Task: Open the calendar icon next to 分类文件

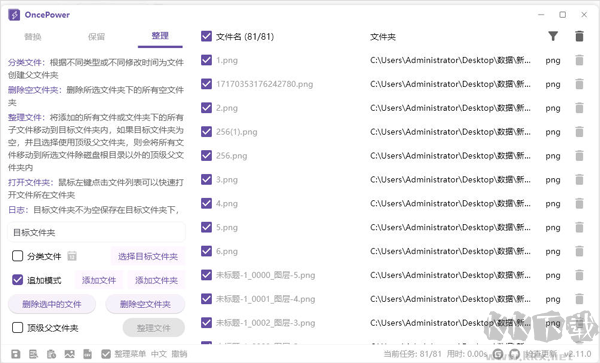Action: [72, 256]
